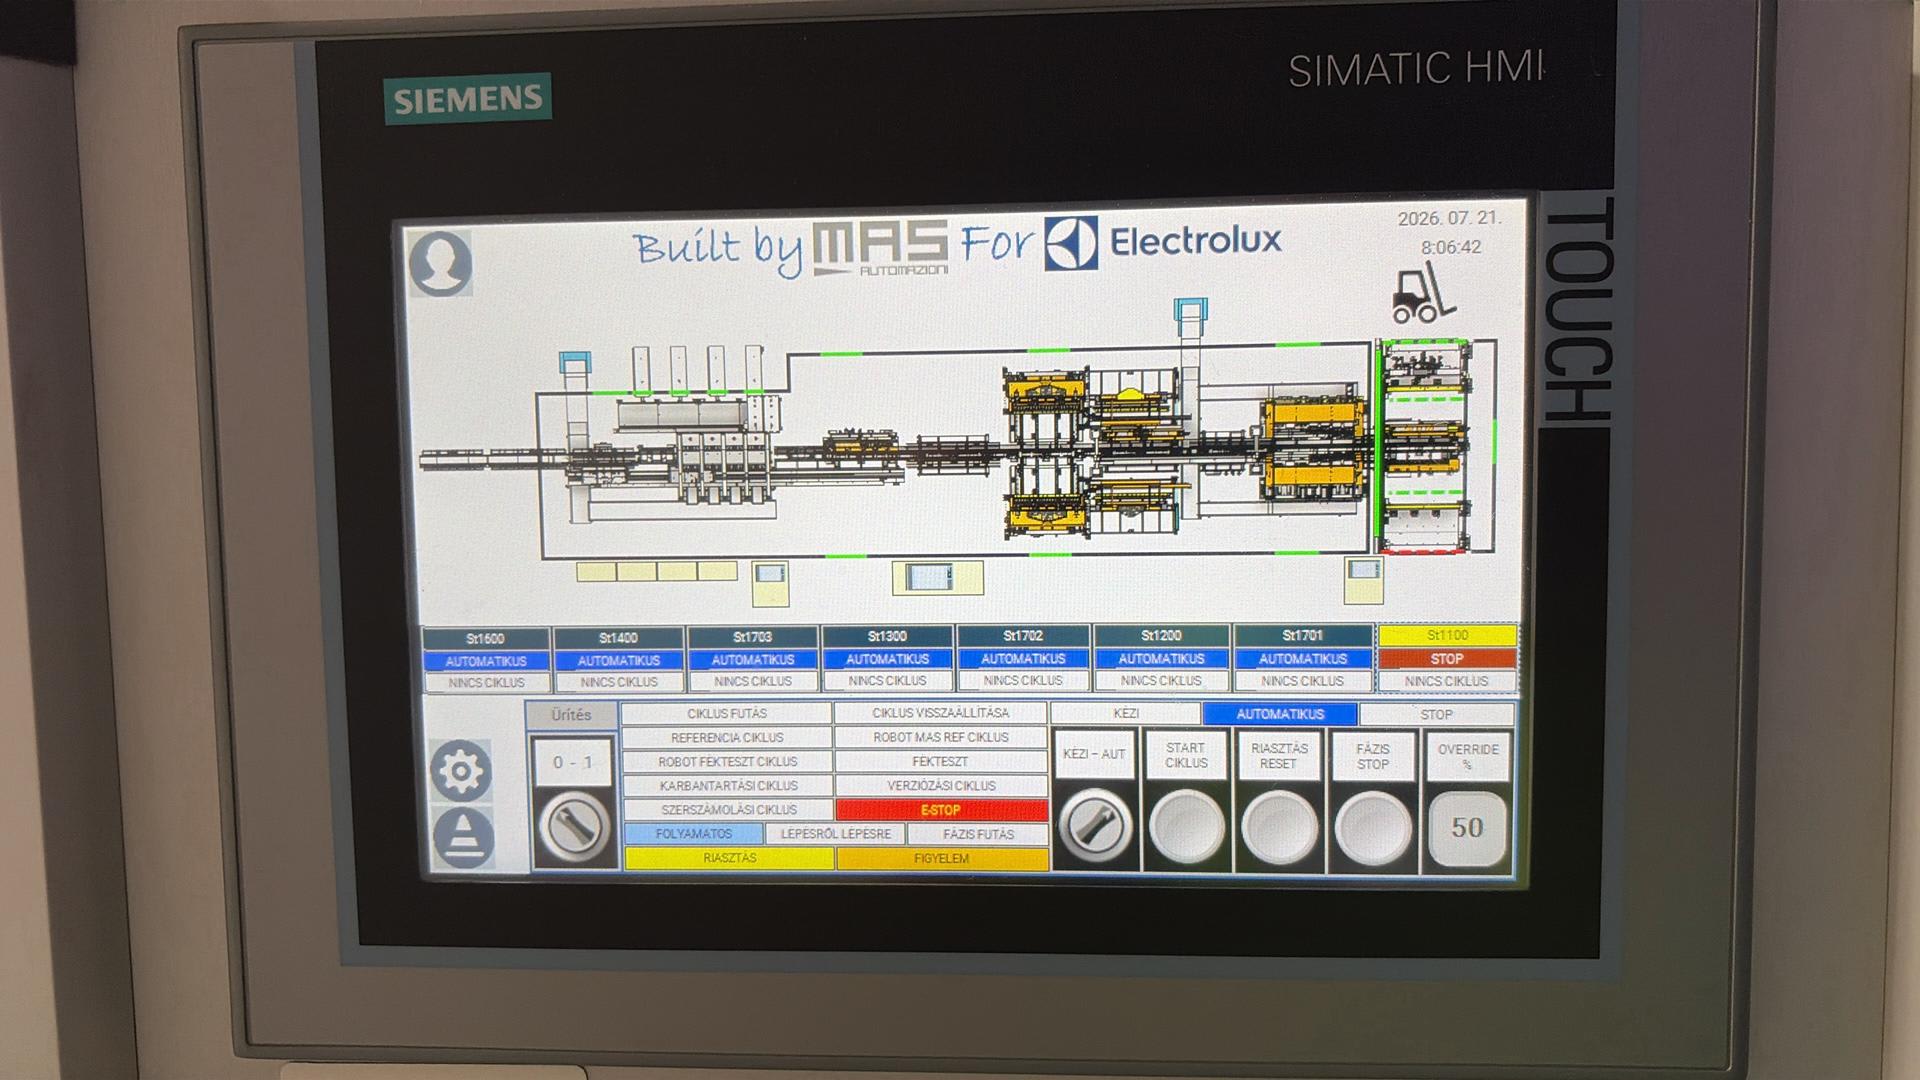Tap the clock showing 8:06:42
The image size is (1920, 1080).
1451,247
